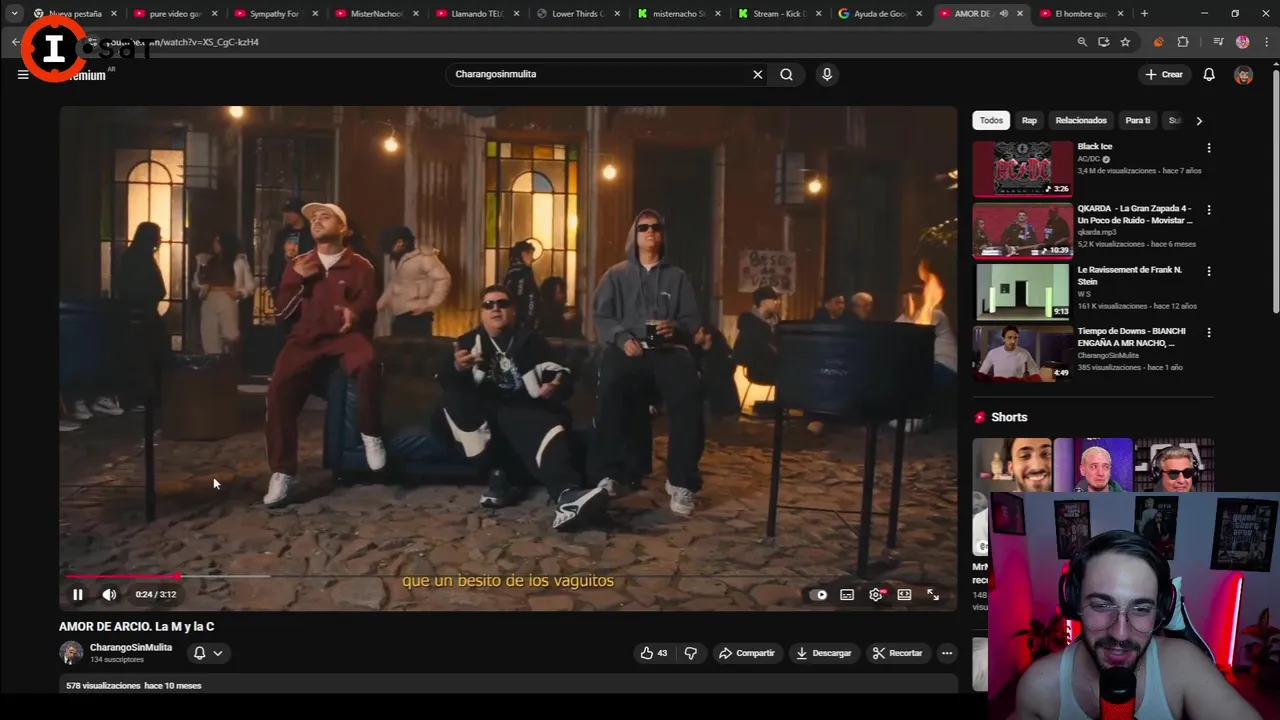Viewport: 1280px width, 720px height.
Task: Like the video (43 likes)
Action: coord(654,653)
